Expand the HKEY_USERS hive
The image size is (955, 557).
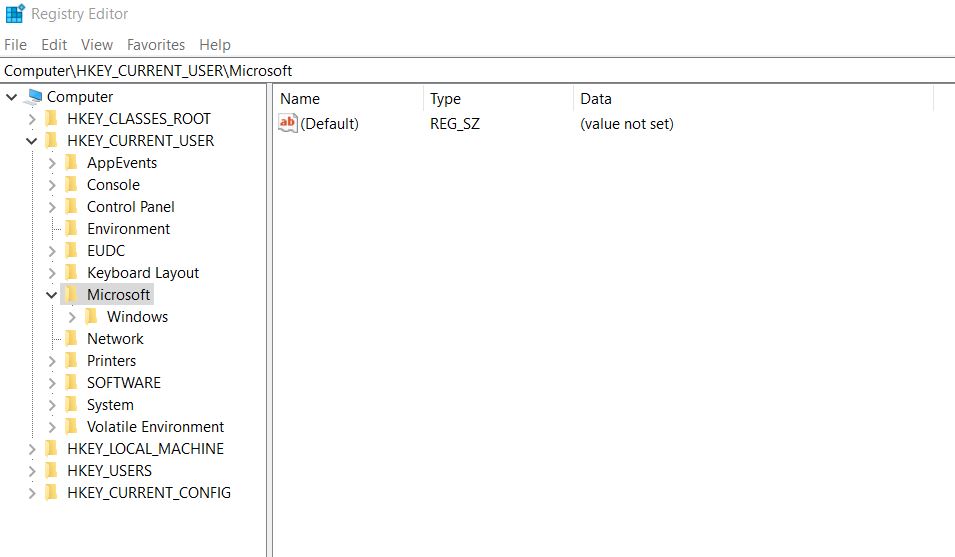tap(32, 471)
